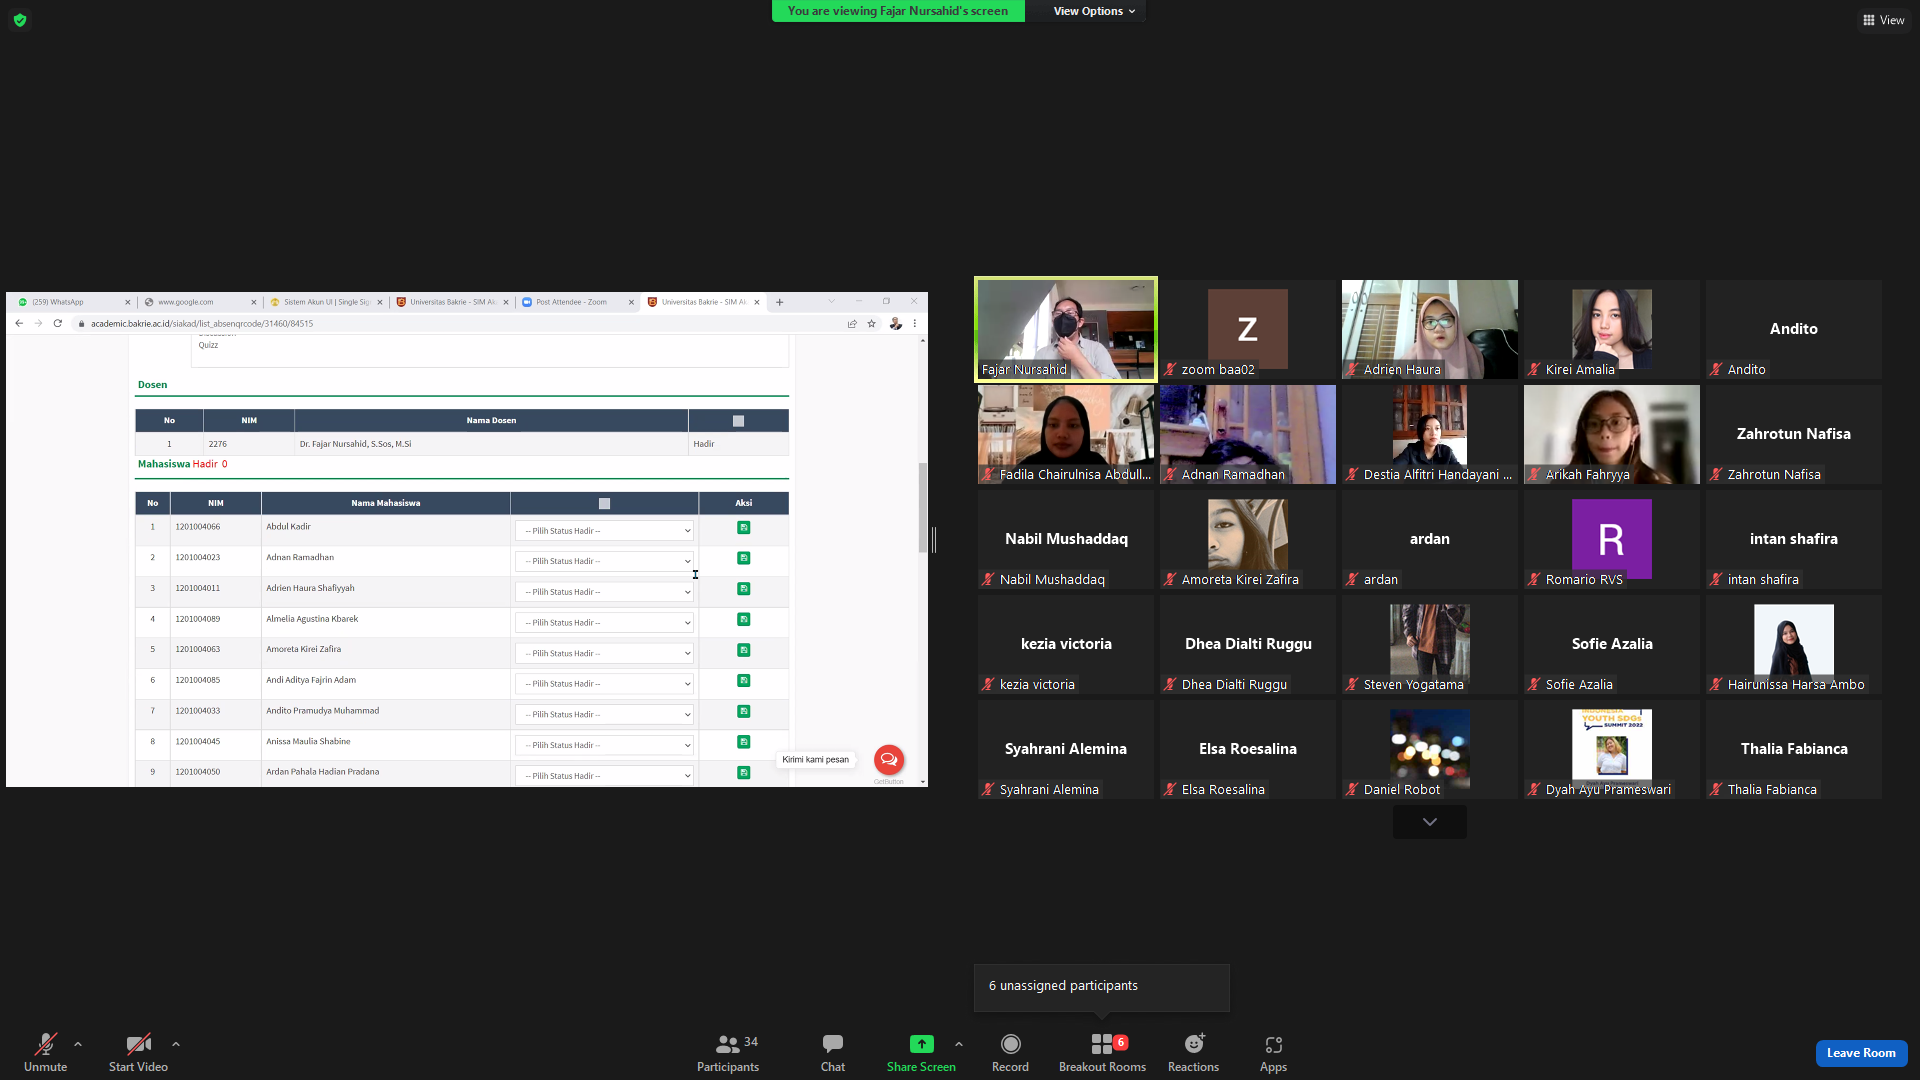The height and width of the screenshot is (1080, 1920).
Task: Open status dropdown for Amoreta Kirei Zafira
Action: (604, 653)
